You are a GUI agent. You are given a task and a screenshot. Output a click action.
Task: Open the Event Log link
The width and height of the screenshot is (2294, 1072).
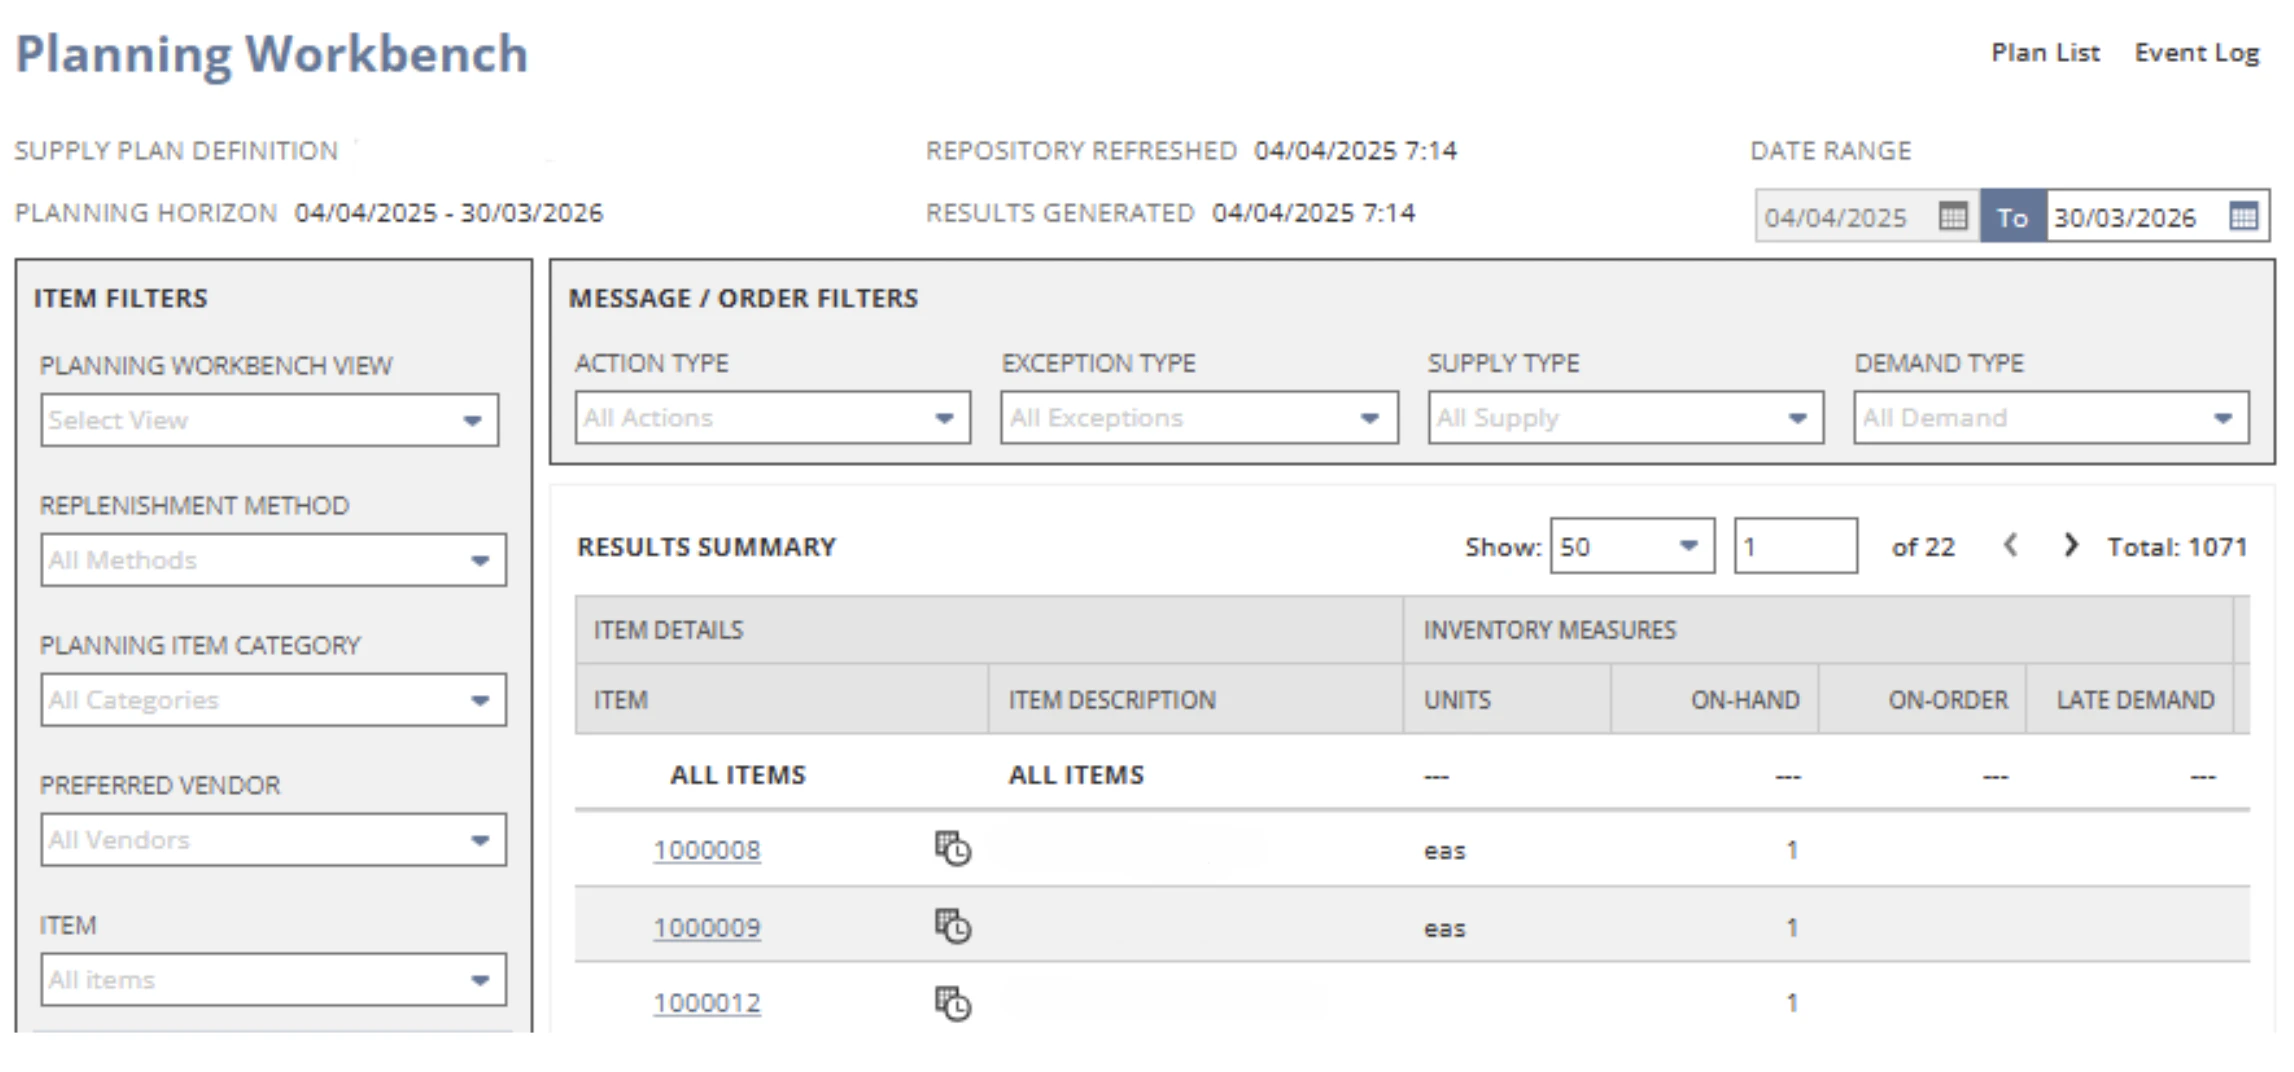(x=2197, y=53)
